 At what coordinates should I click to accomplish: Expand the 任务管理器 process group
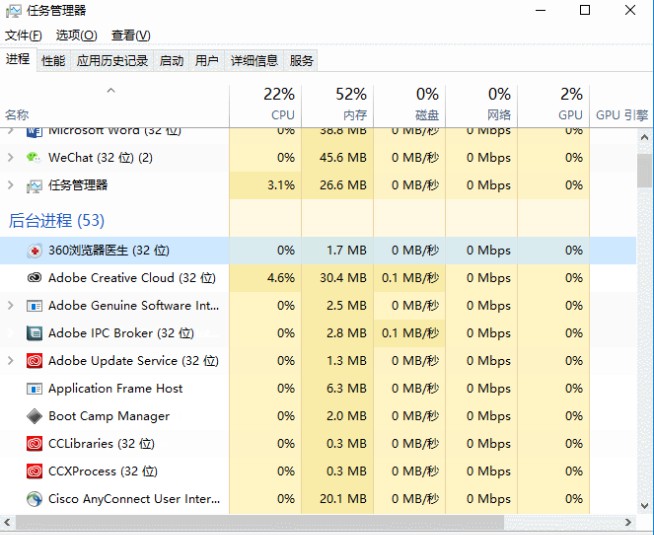(x=11, y=185)
